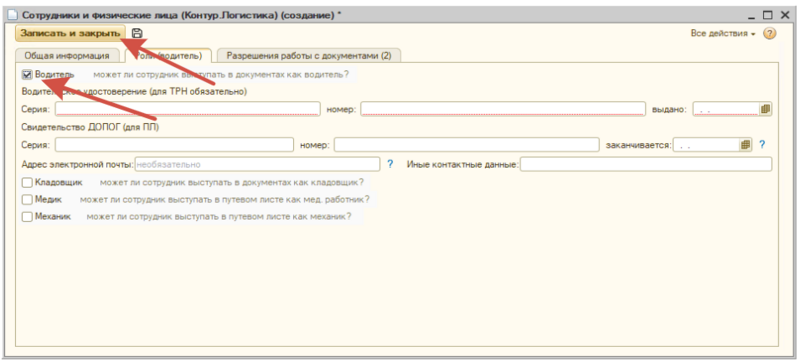The height and width of the screenshot is (361, 800).
Task: Click label 'Свидетельство ДОПОГ (для ПП)'
Action: pyautogui.click(x=90, y=127)
